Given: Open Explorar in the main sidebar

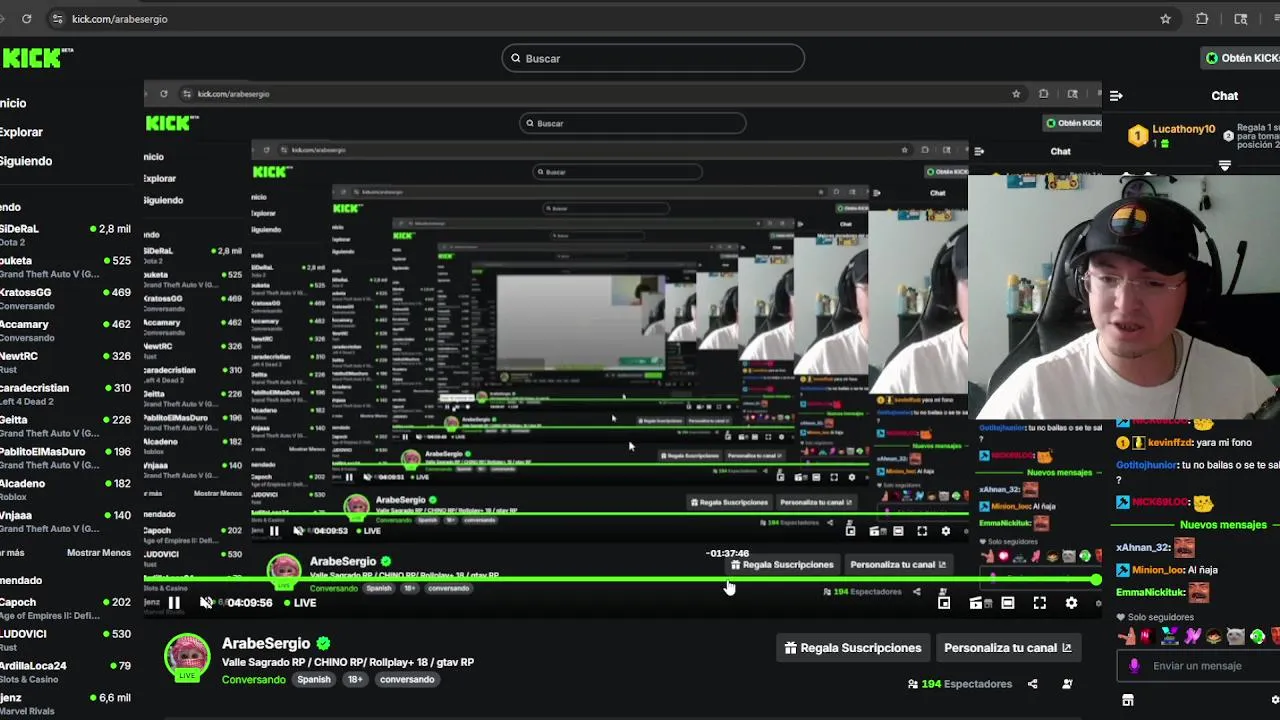Looking at the screenshot, I should 21,132.
